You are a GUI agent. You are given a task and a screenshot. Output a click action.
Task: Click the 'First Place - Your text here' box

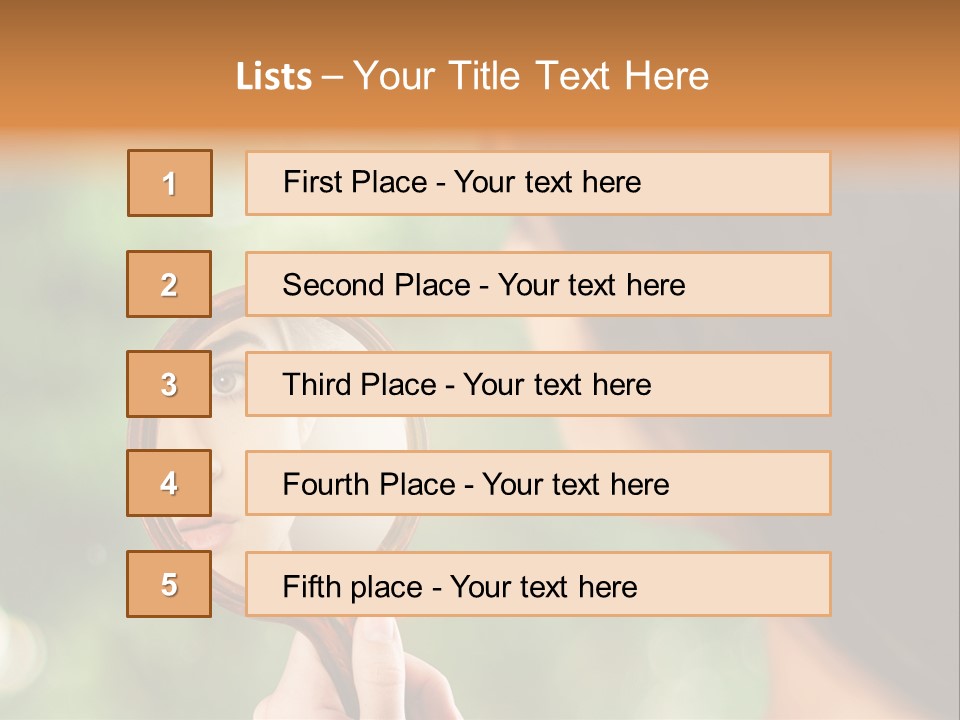[538, 183]
